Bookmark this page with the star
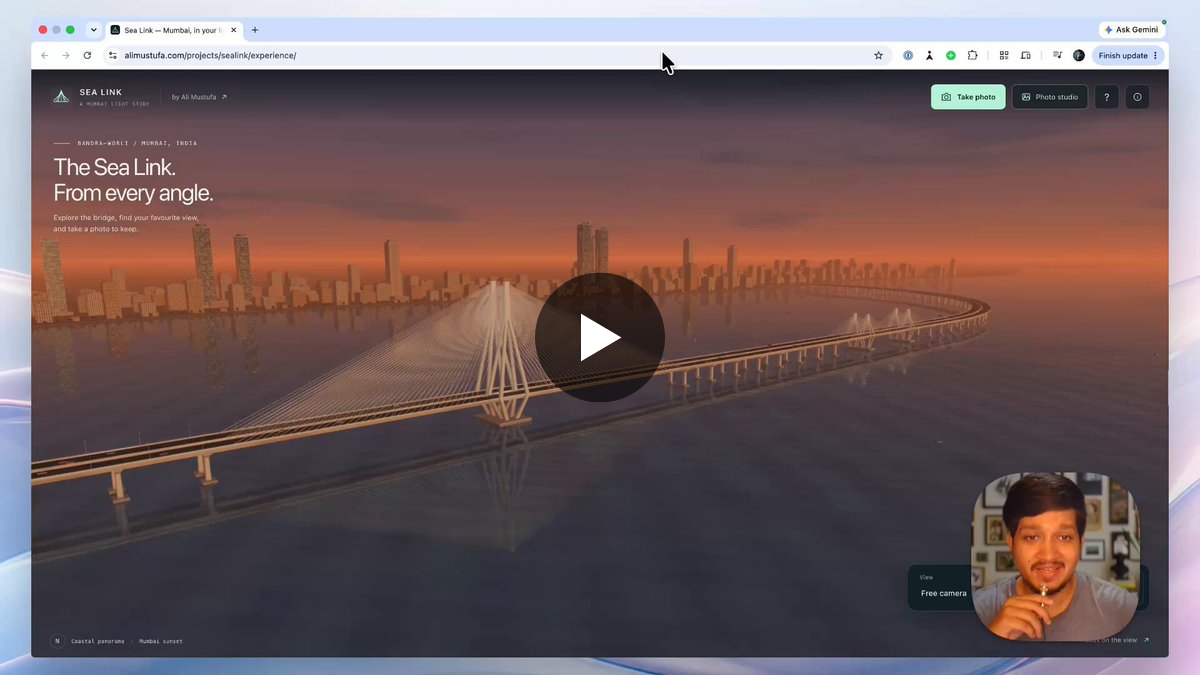This screenshot has height=675, width=1200. click(879, 56)
